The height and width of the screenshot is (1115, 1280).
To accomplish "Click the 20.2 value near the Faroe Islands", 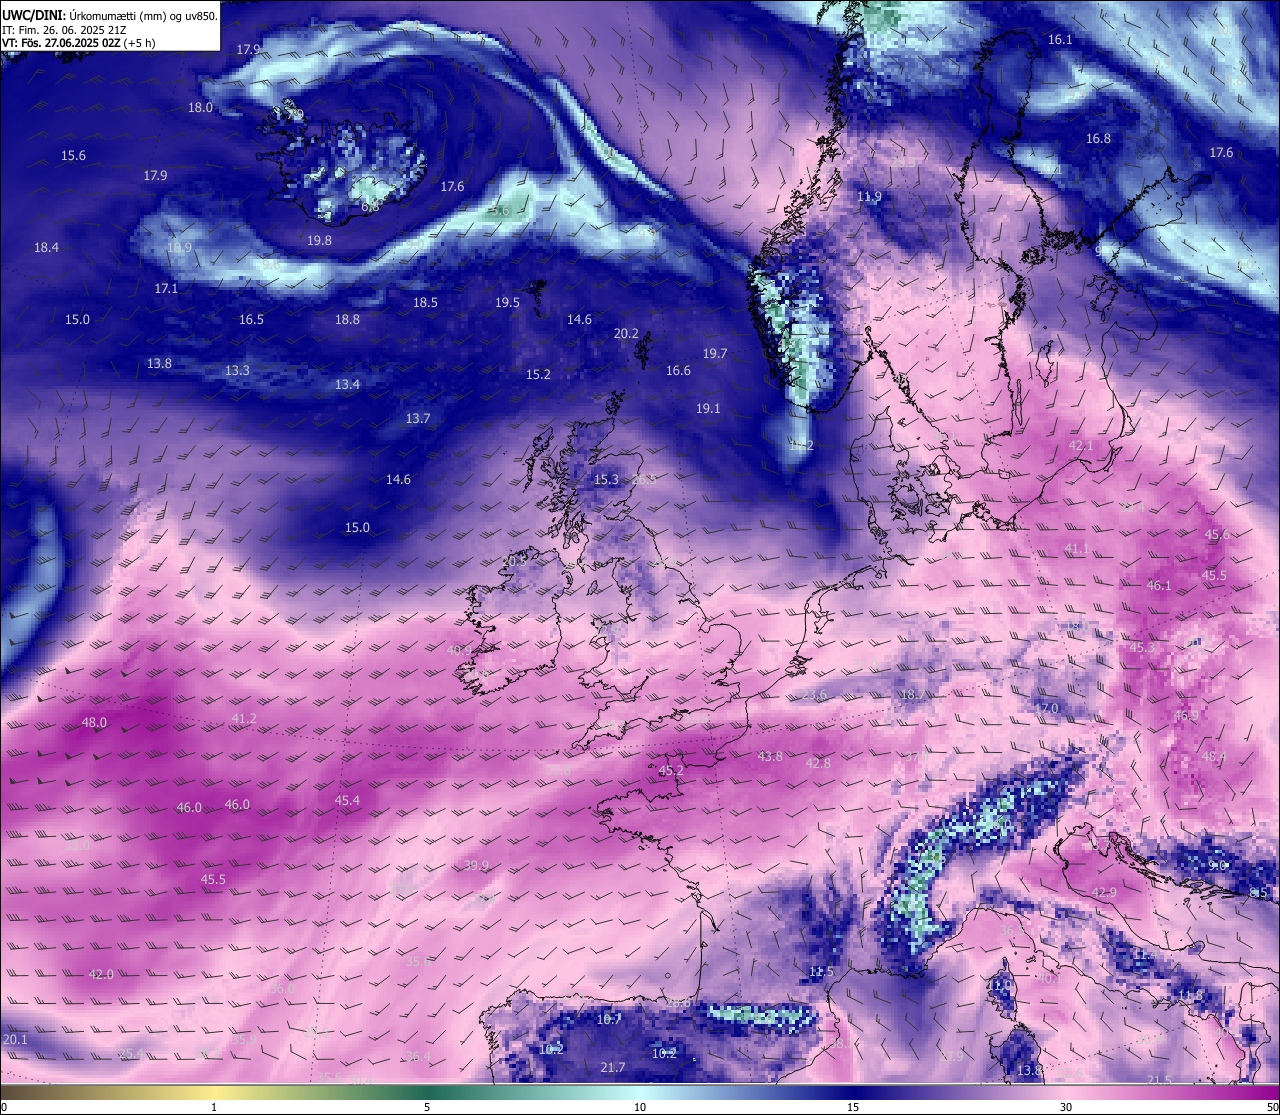I will [626, 333].
